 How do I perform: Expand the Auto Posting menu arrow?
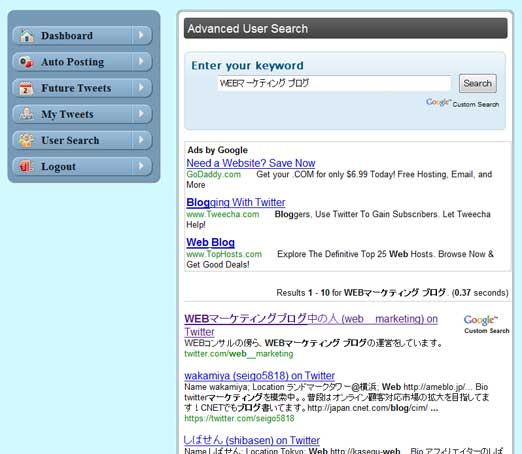click(141, 61)
